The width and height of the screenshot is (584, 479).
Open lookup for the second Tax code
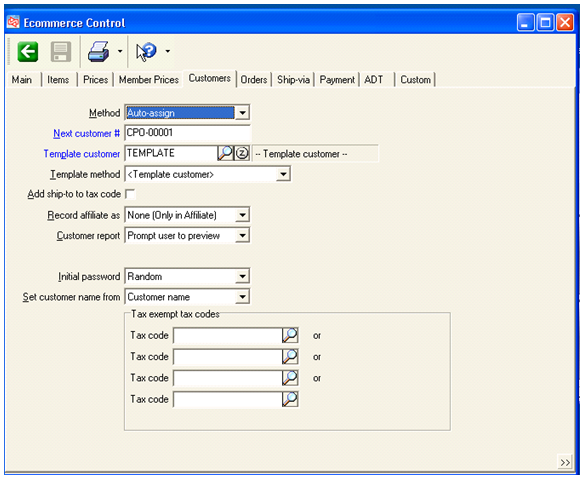click(x=290, y=356)
